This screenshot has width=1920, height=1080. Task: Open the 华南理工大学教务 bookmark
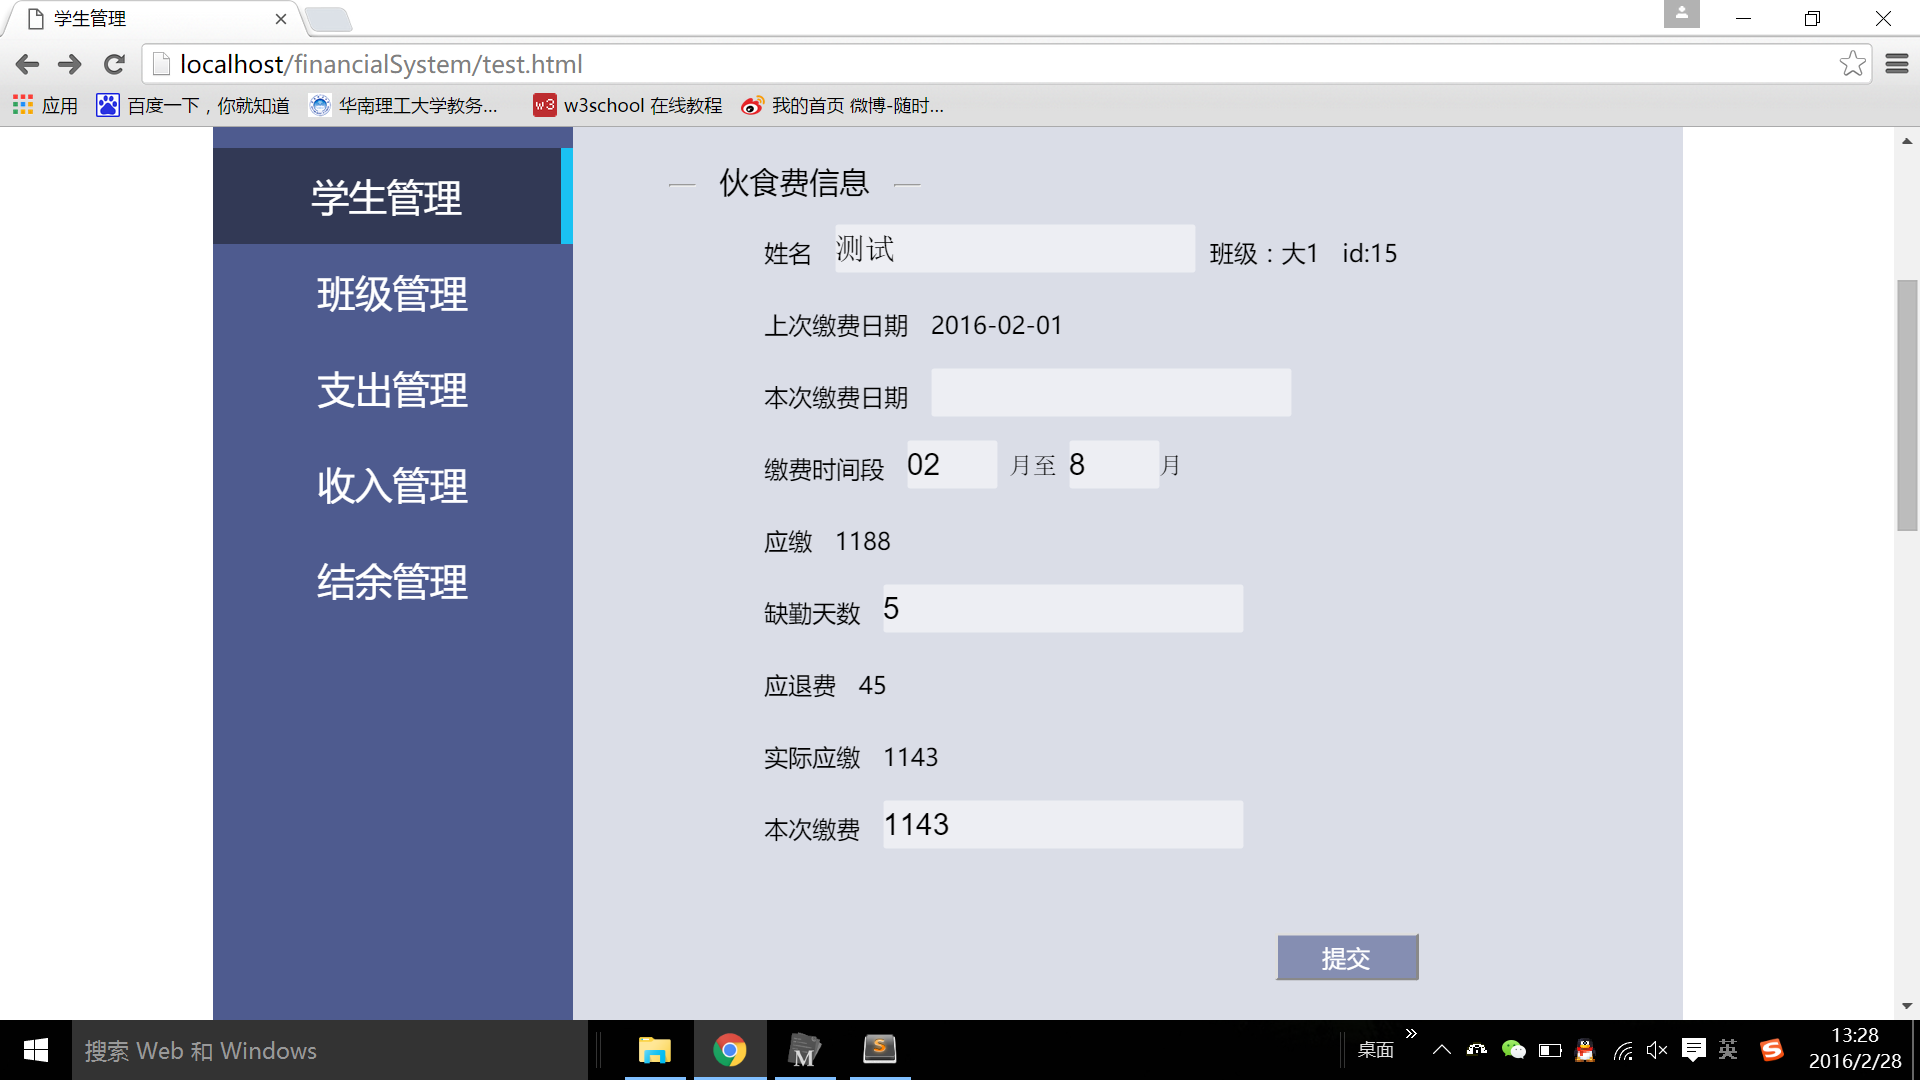[x=404, y=105]
